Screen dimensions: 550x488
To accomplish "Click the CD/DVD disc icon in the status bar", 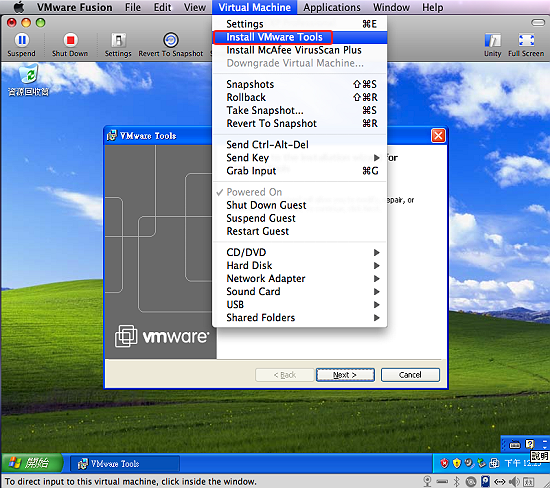I will 471,481.
